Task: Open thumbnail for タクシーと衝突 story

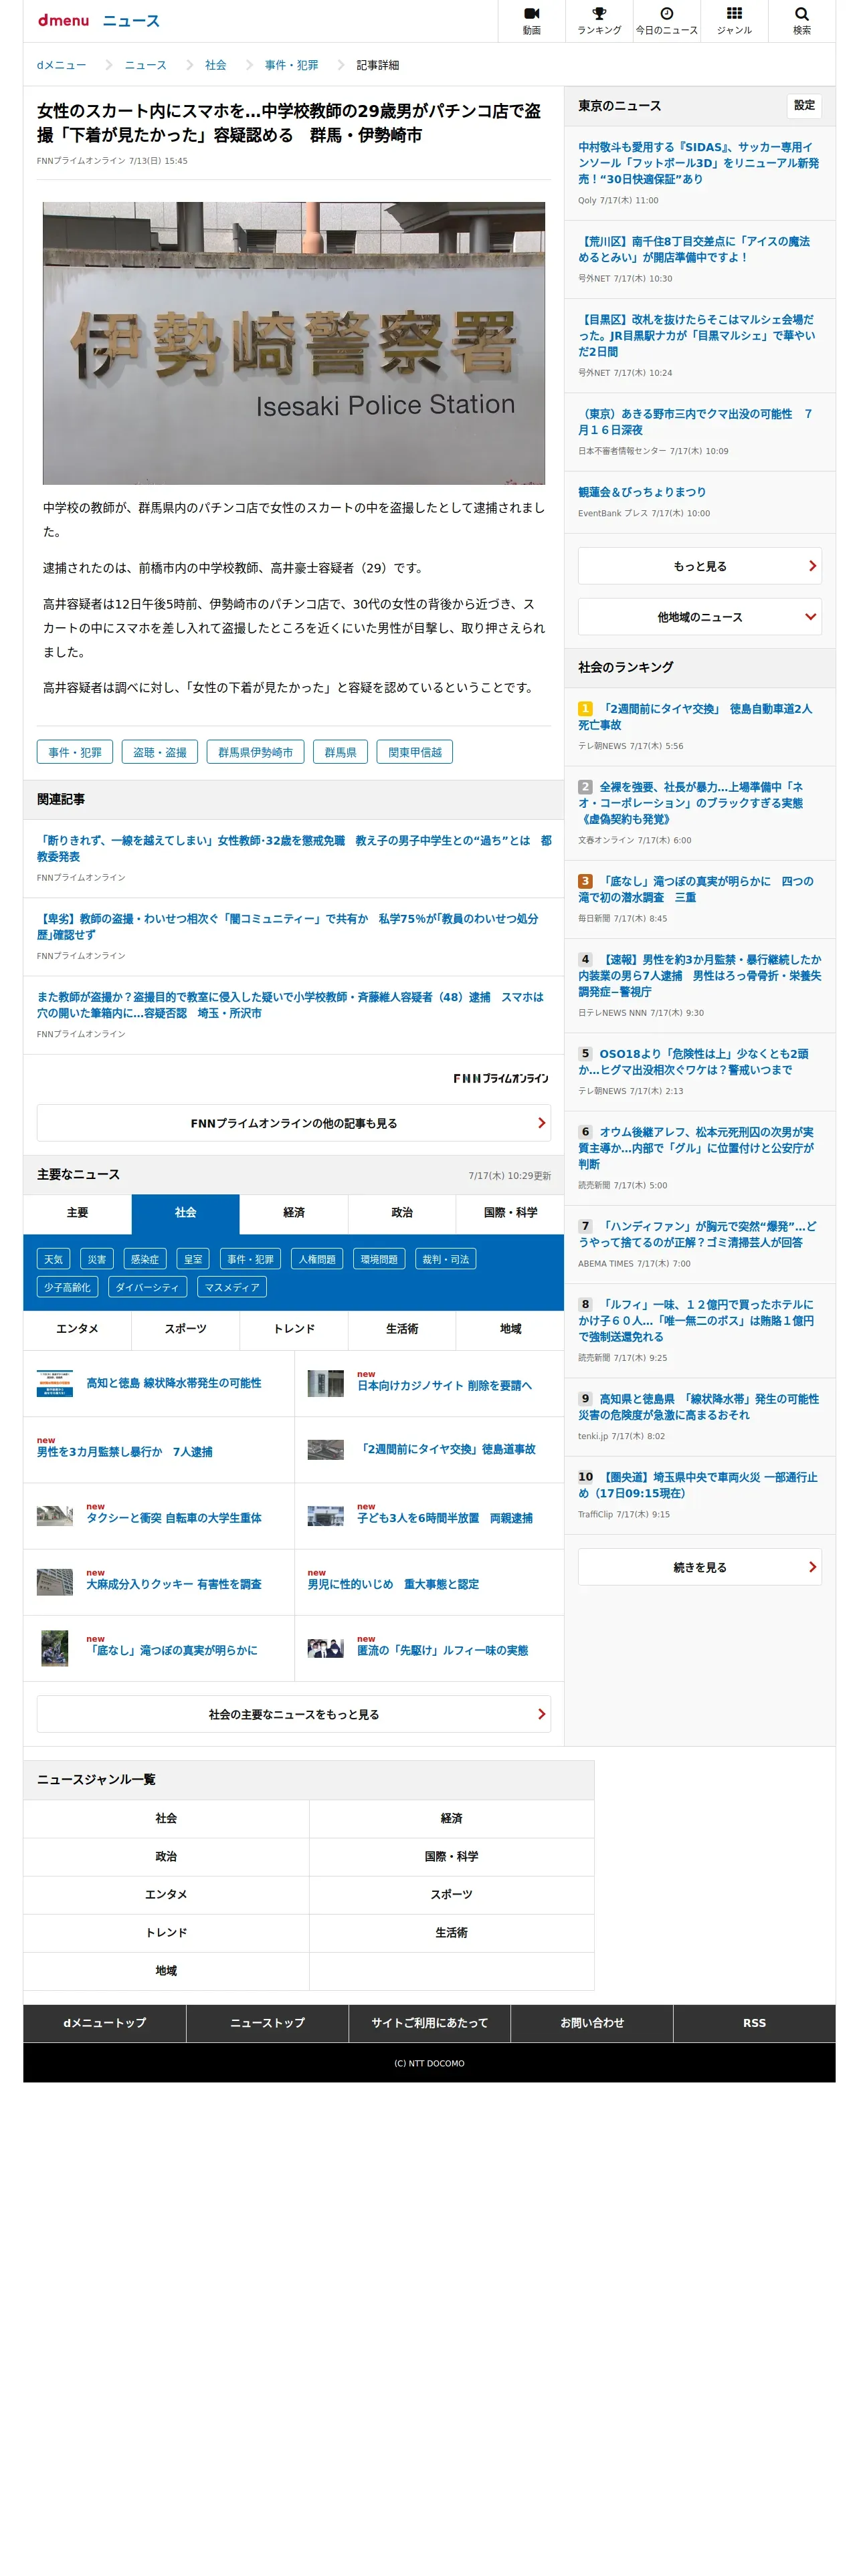Action: click(55, 1516)
